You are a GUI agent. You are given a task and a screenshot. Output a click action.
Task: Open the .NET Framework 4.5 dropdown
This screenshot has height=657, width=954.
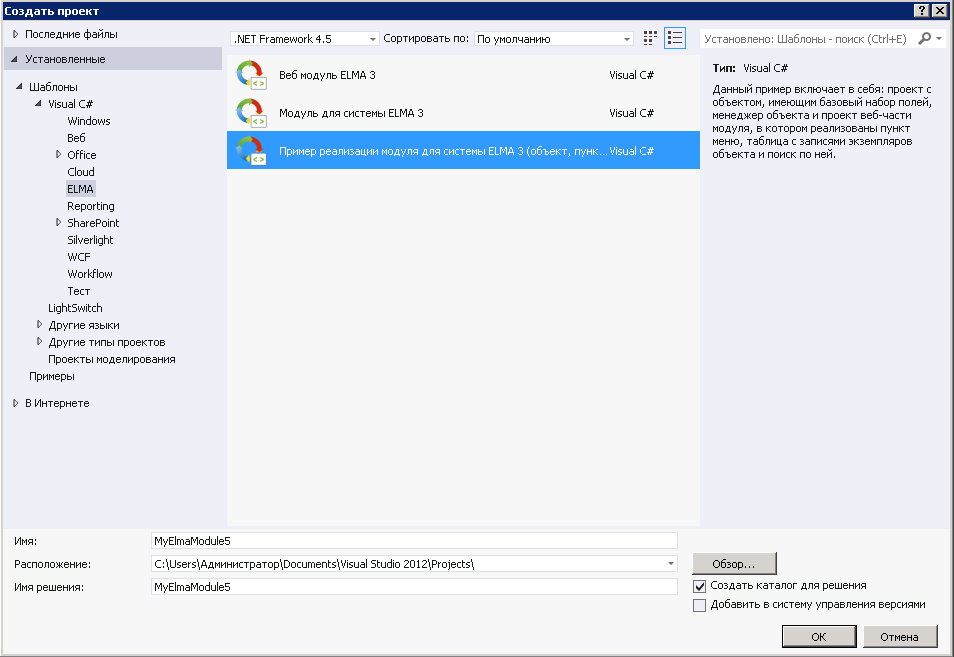pyautogui.click(x=373, y=39)
